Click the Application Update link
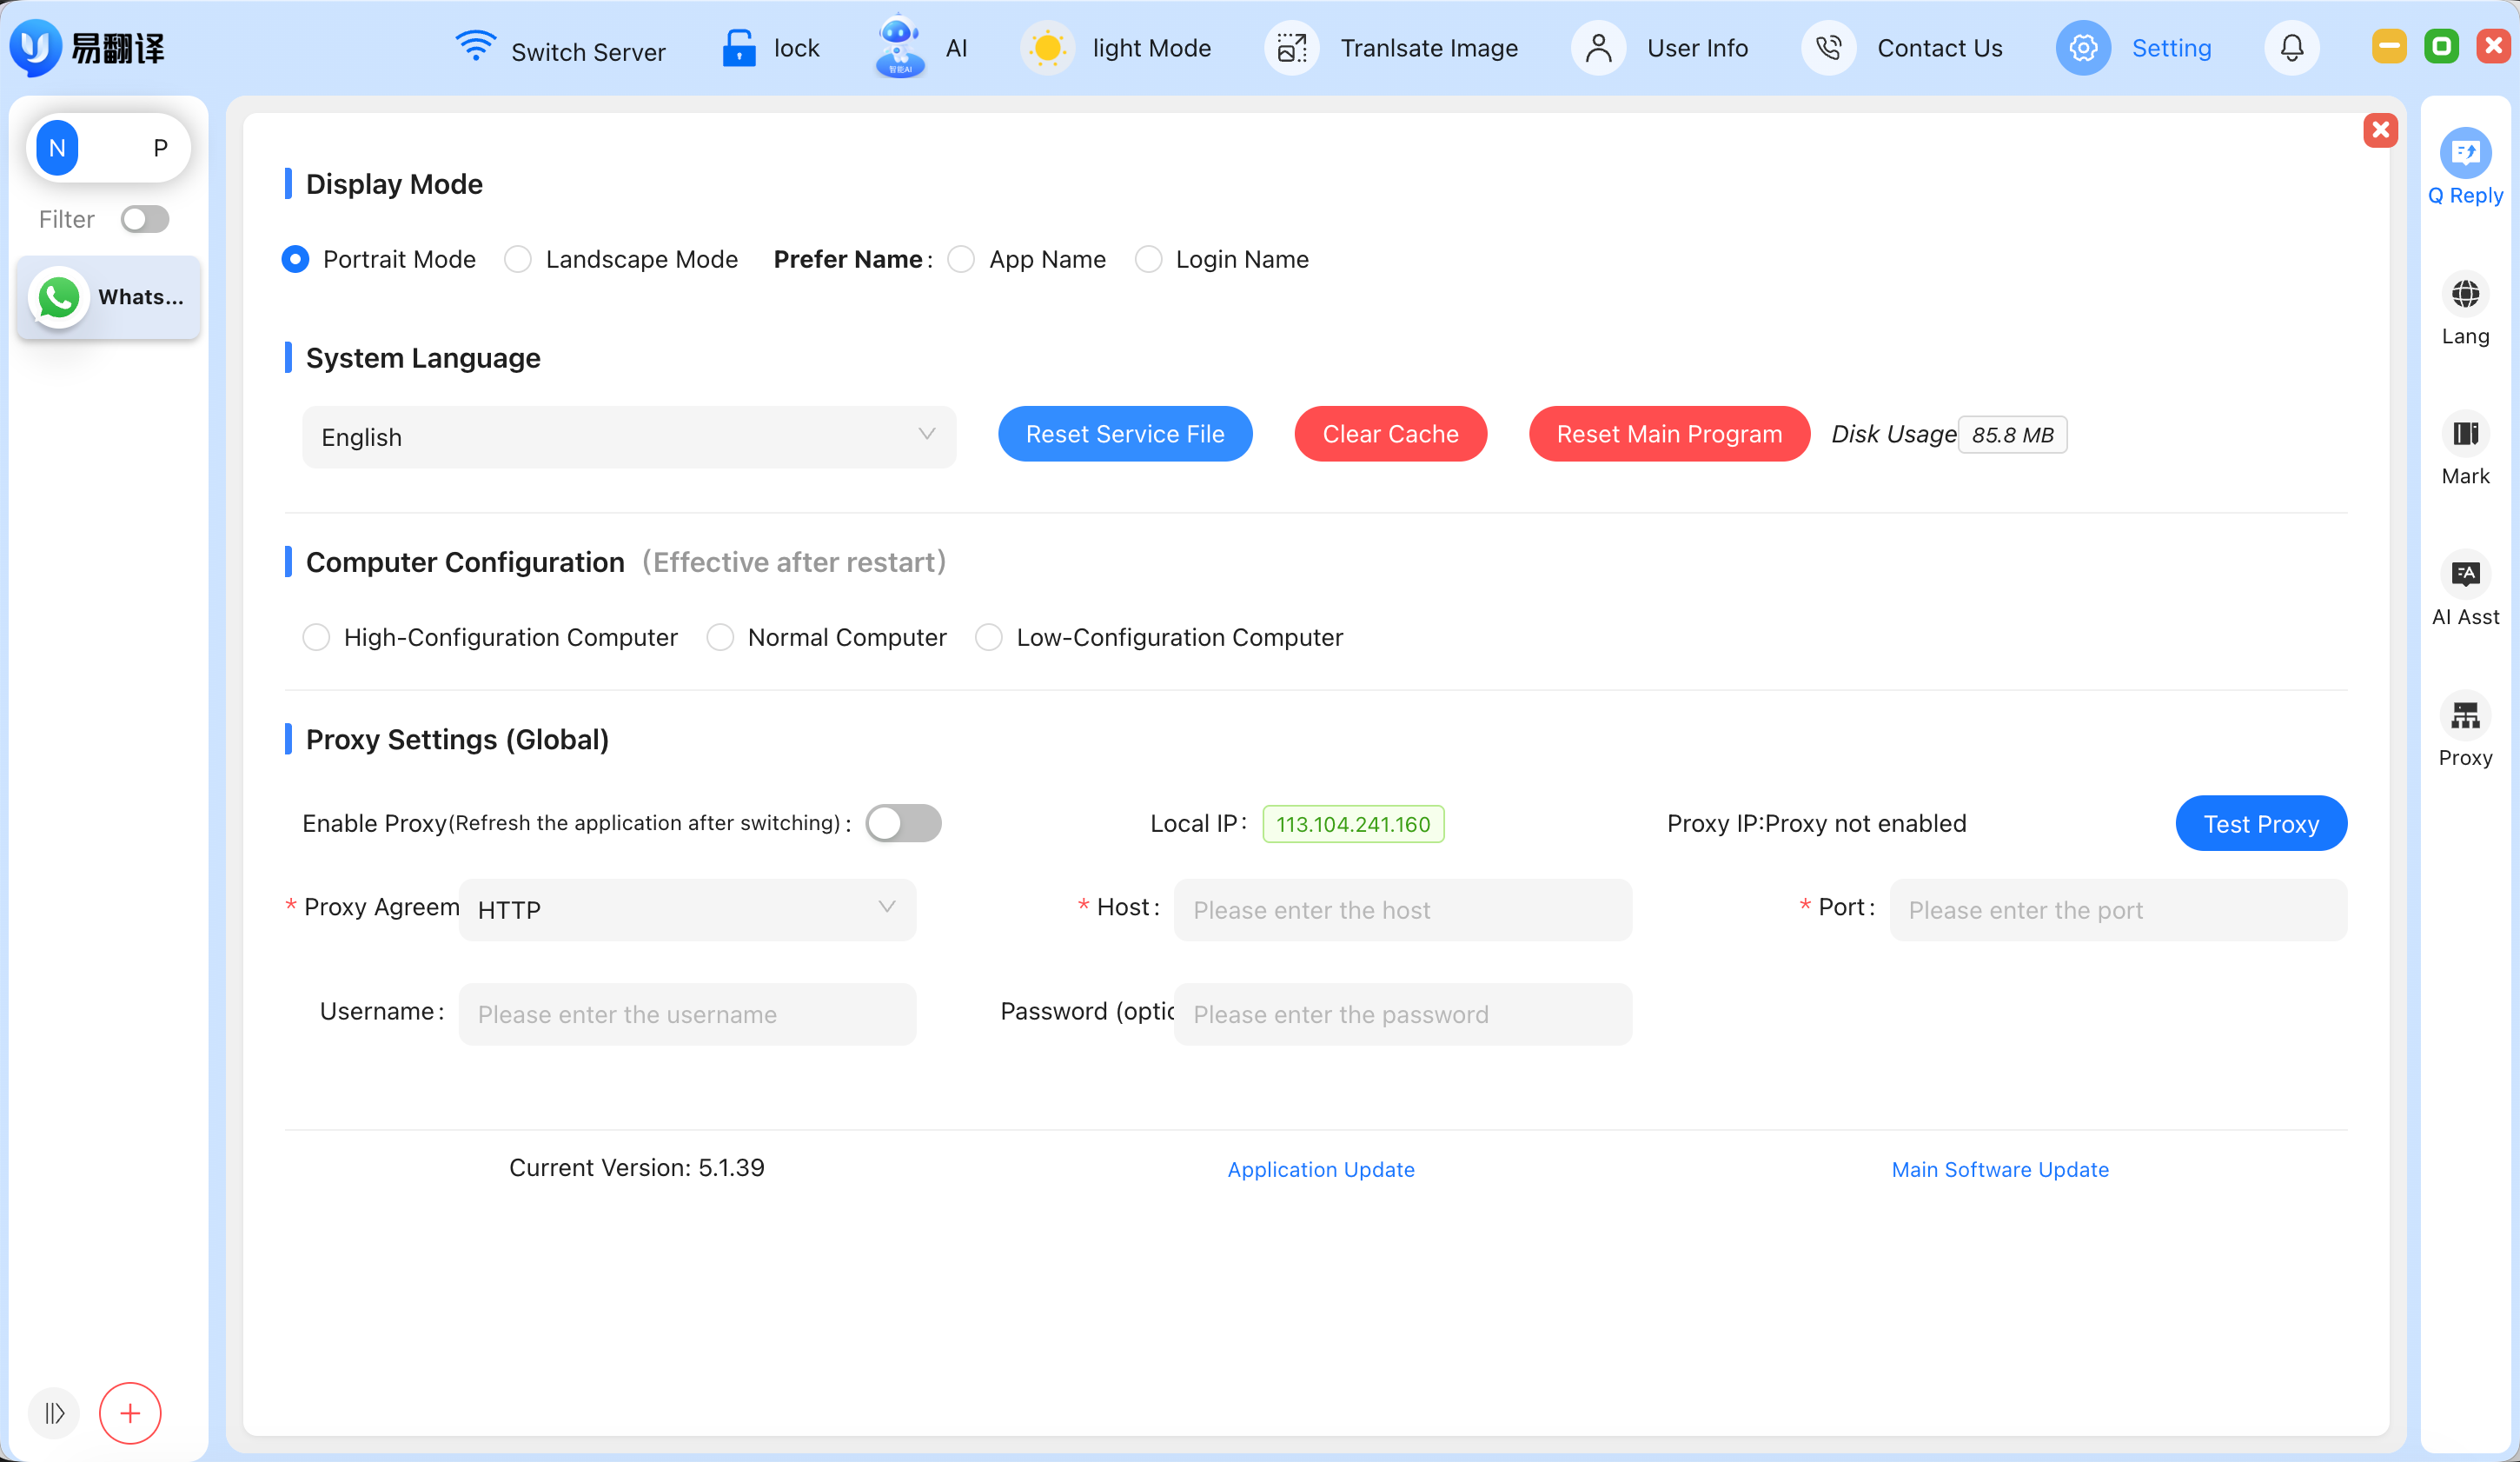 click(1320, 1169)
